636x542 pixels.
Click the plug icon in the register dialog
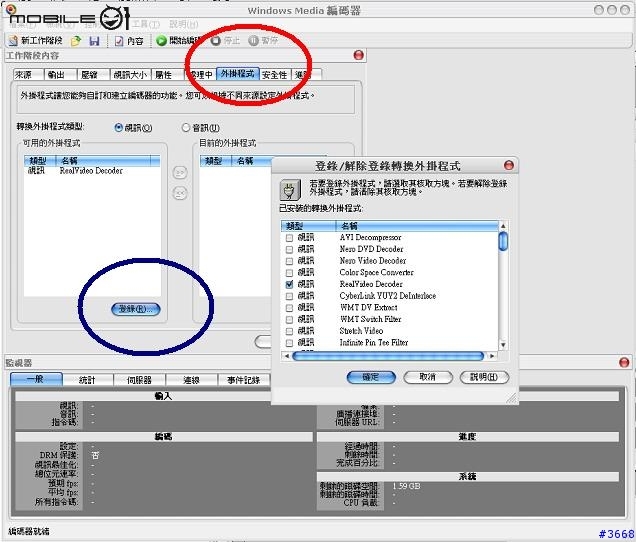click(x=290, y=189)
